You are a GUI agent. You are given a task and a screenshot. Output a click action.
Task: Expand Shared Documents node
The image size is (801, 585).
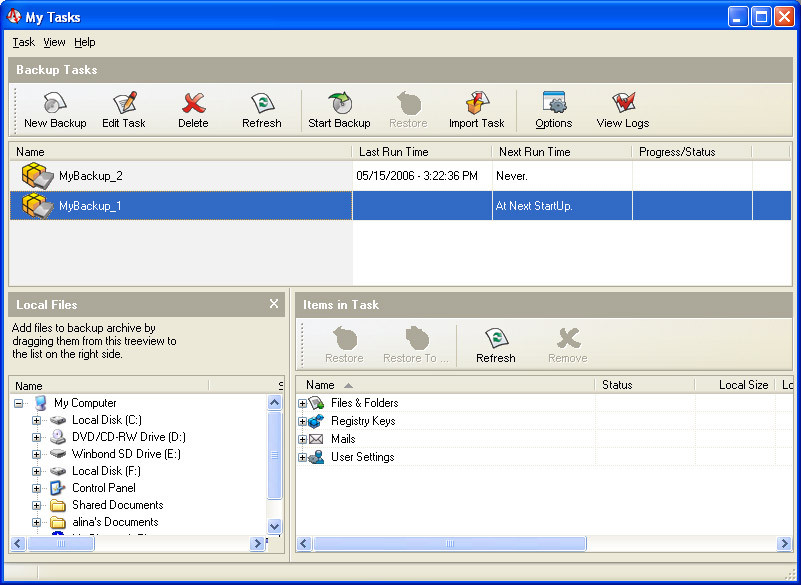click(36, 505)
